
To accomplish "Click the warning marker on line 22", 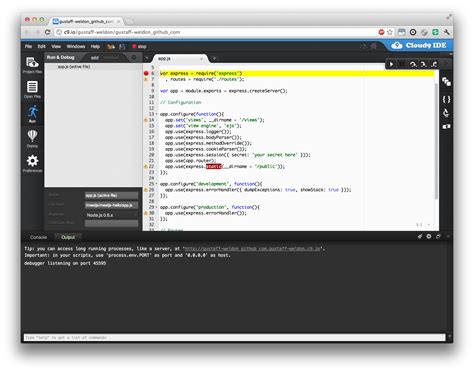I will pos(146,166).
